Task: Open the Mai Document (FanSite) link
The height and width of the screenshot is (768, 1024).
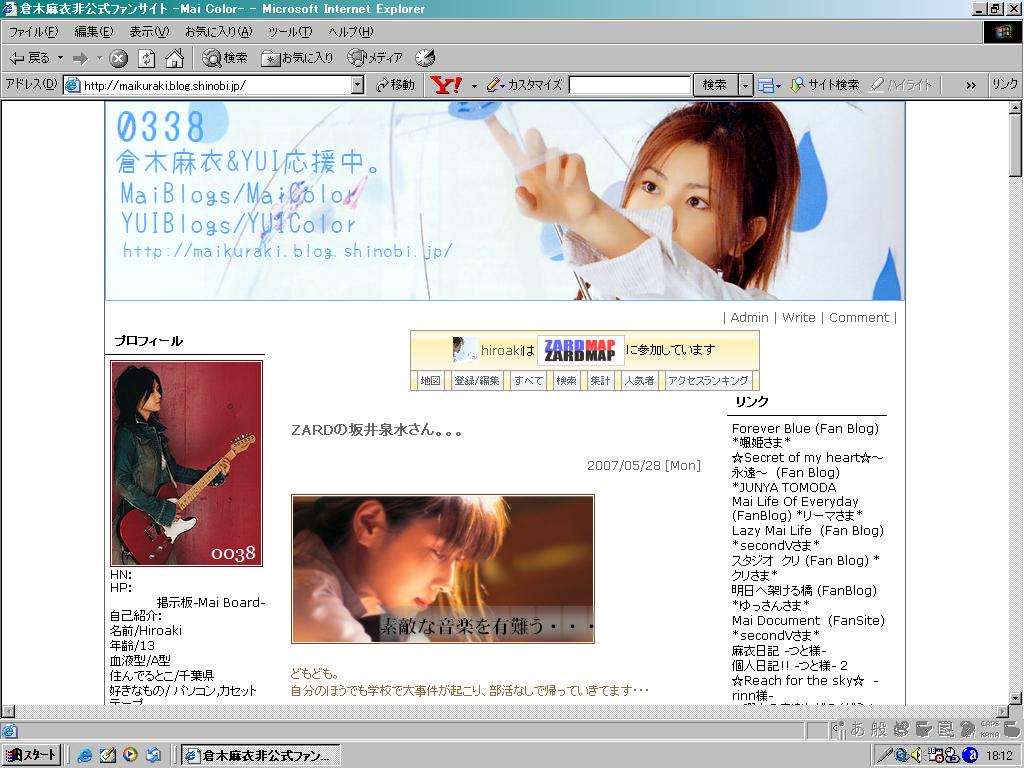Action: click(x=808, y=620)
